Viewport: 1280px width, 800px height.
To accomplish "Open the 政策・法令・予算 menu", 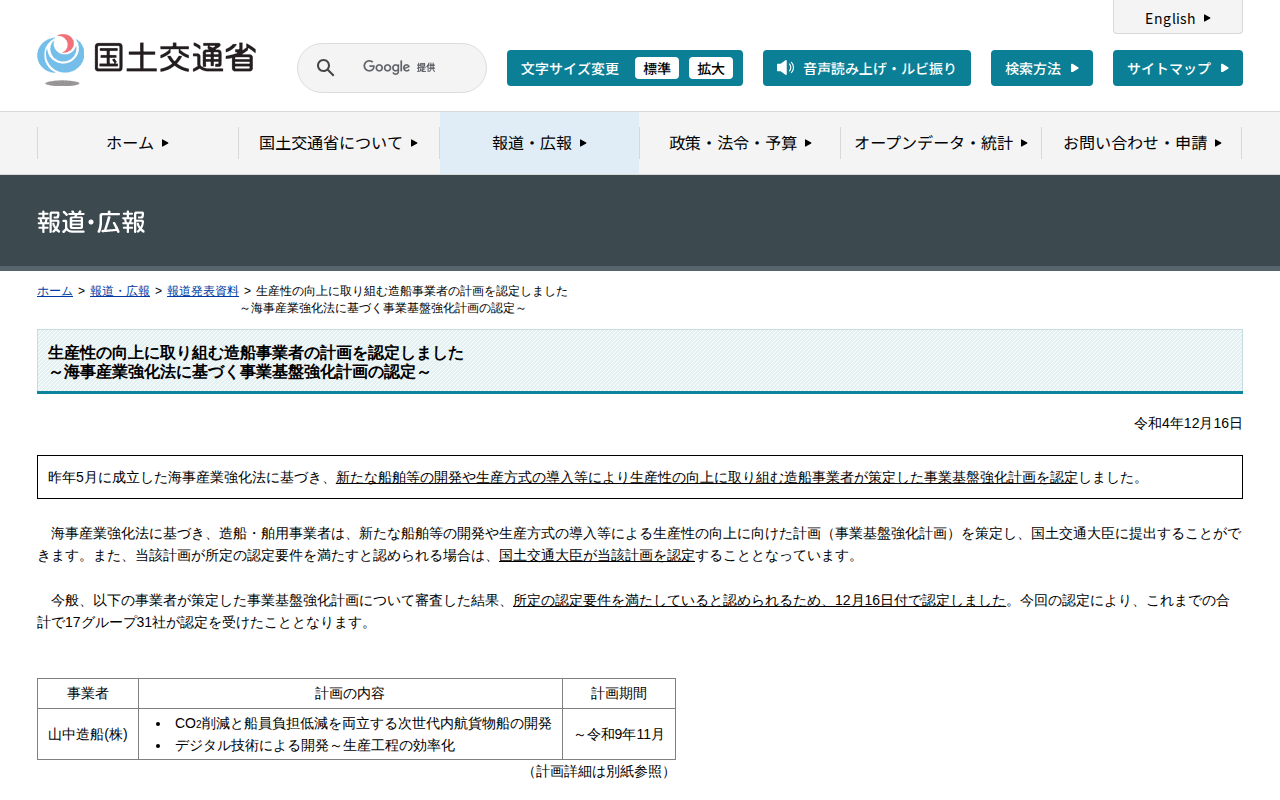I will click(x=741, y=143).
